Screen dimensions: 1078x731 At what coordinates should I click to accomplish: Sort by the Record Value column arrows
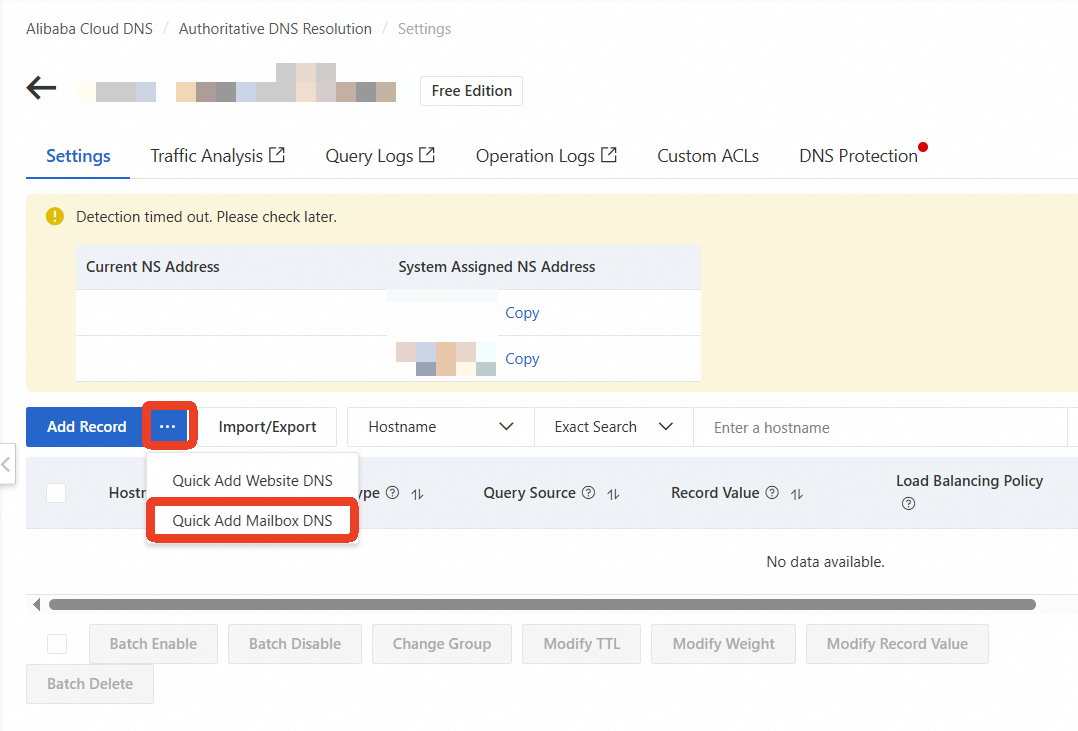[x=797, y=494]
